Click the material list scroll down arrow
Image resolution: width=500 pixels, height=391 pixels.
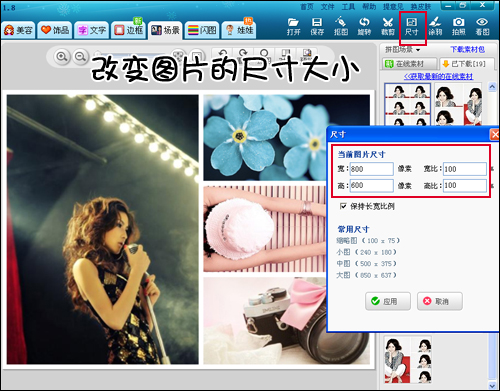tap(492, 385)
